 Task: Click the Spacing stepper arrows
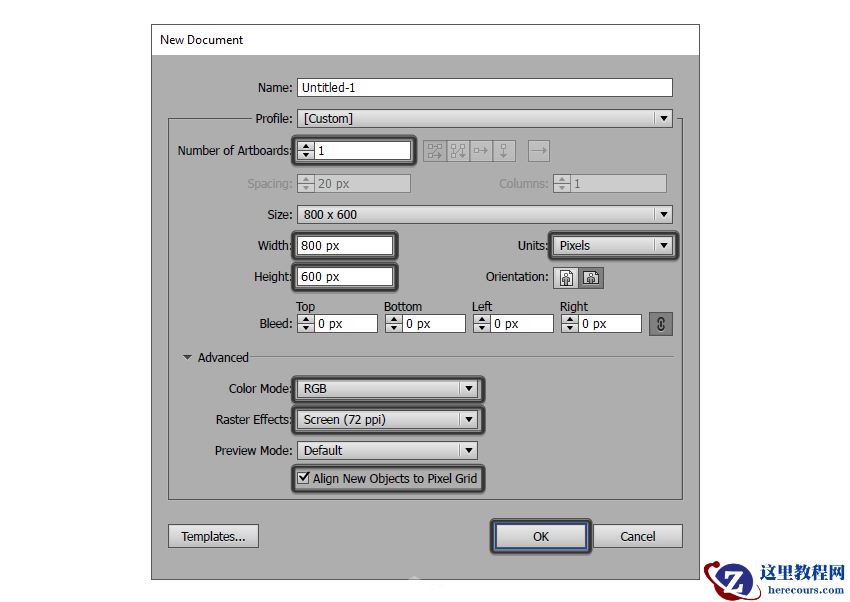pos(306,184)
